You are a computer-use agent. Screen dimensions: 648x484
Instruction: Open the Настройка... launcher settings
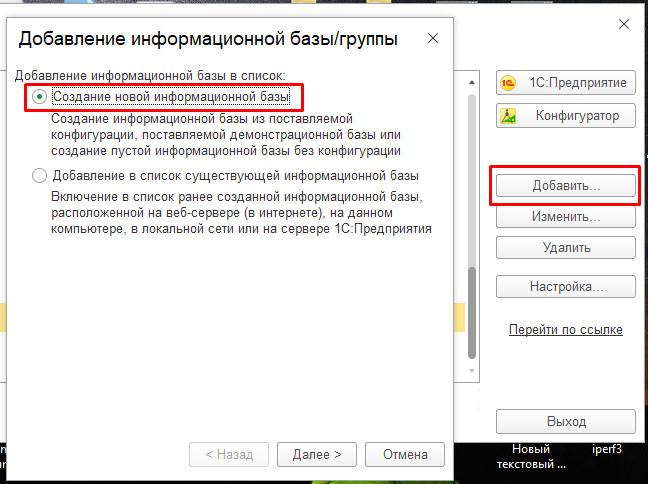point(566,287)
